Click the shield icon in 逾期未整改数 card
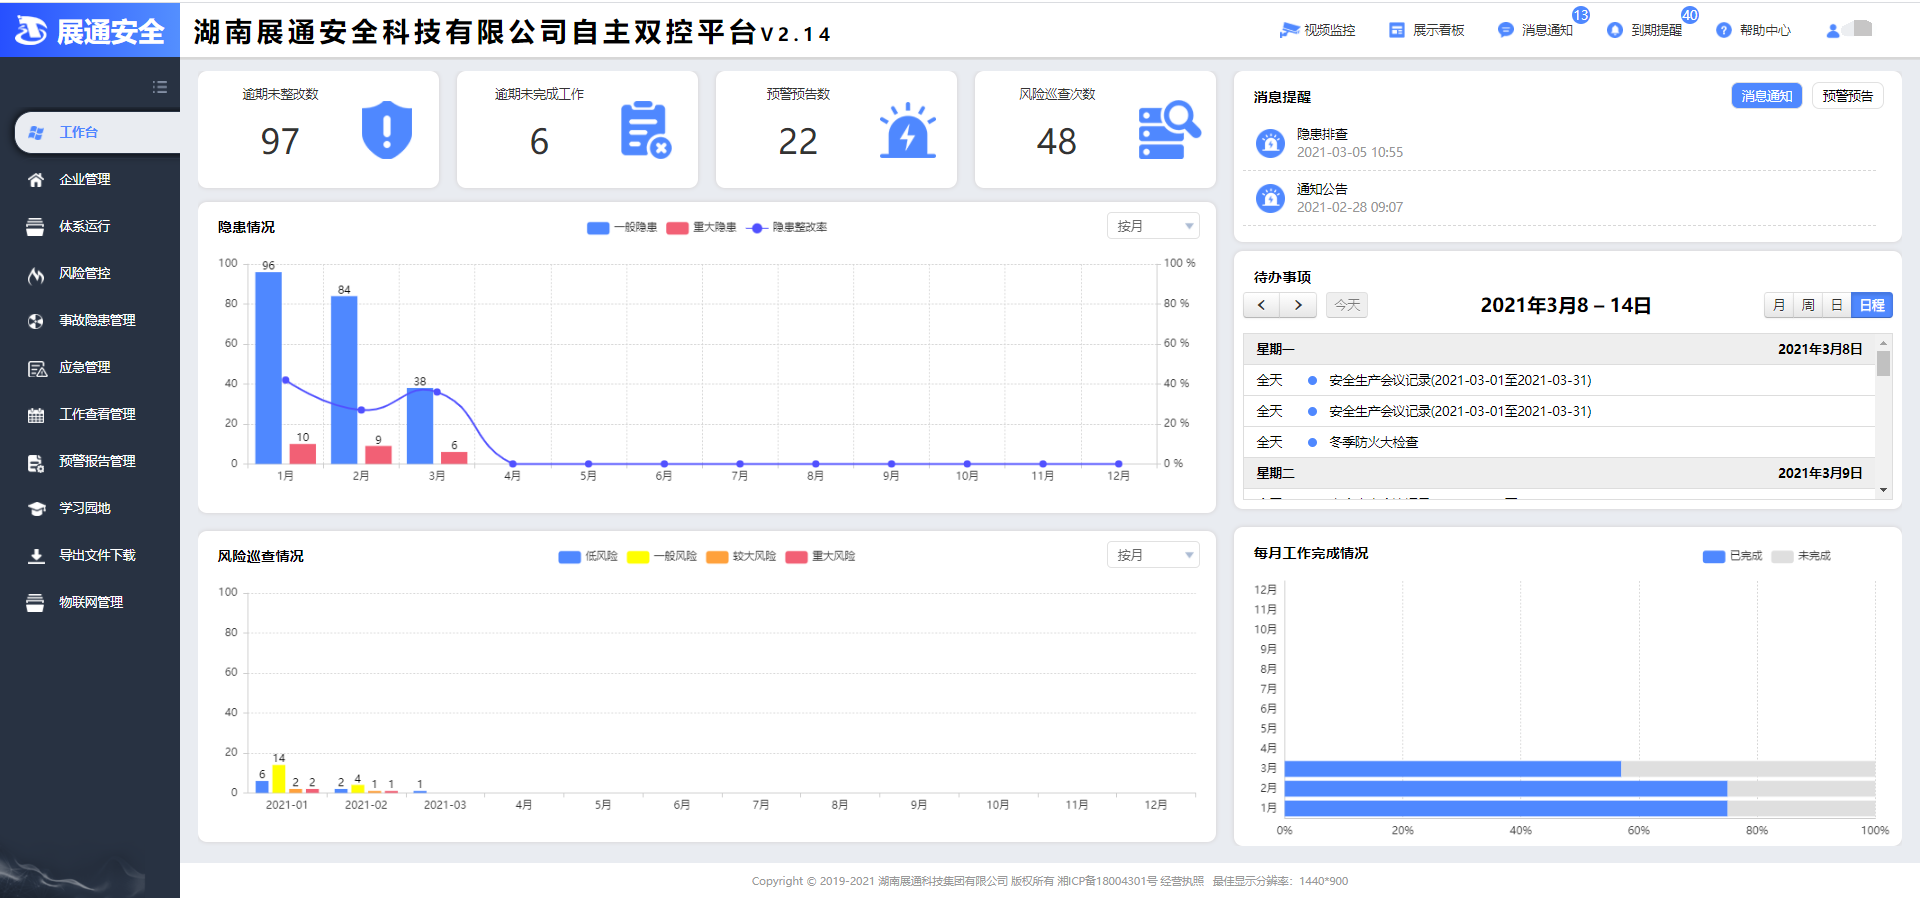The height and width of the screenshot is (898, 1920). point(387,130)
